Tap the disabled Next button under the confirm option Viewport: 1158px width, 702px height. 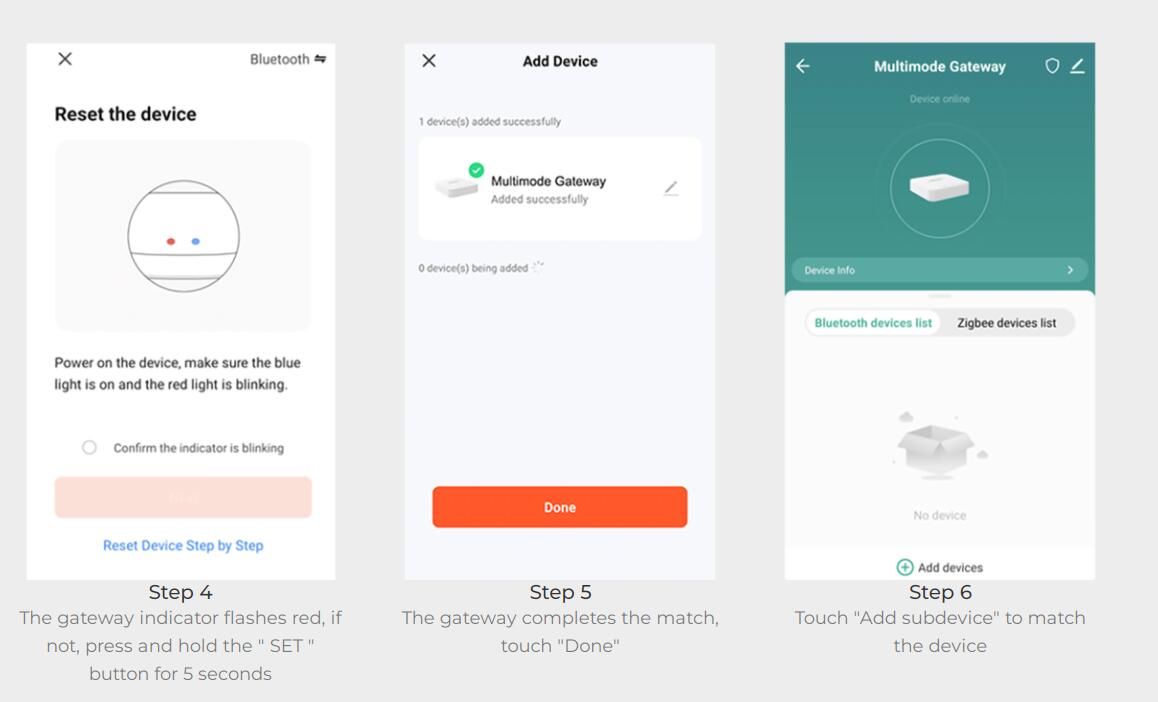[x=183, y=498]
